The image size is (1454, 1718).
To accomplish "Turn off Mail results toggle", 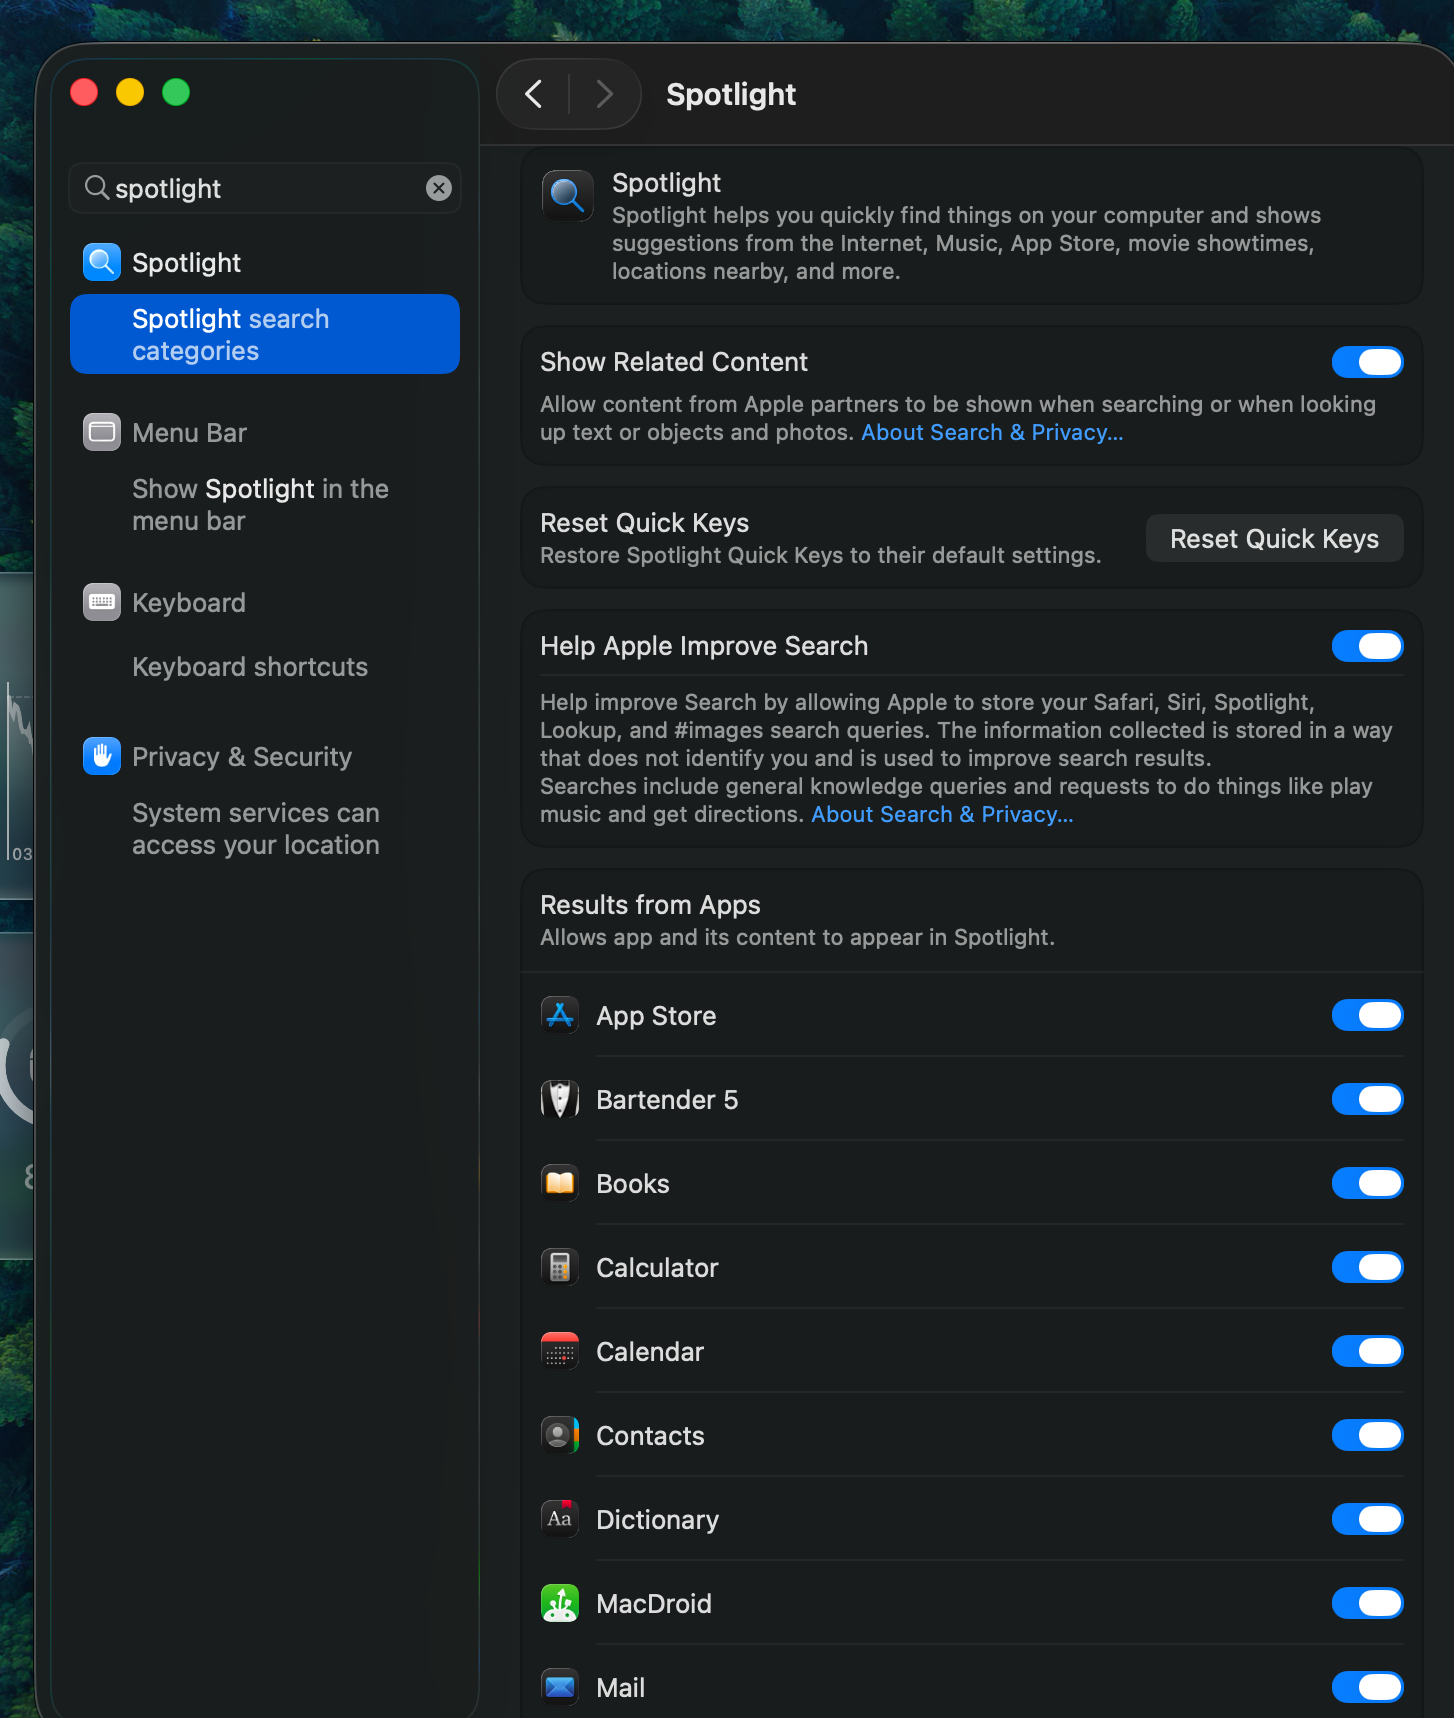I will pyautogui.click(x=1367, y=1687).
